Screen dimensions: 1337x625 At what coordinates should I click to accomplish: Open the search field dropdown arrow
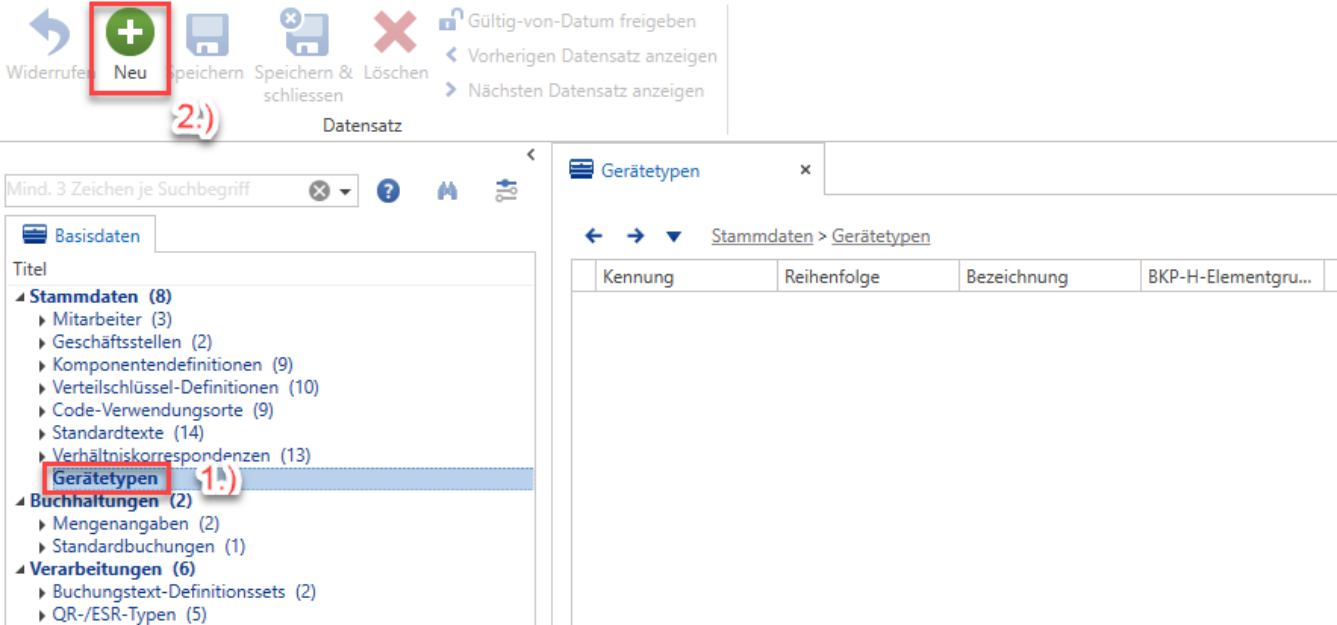(x=346, y=191)
